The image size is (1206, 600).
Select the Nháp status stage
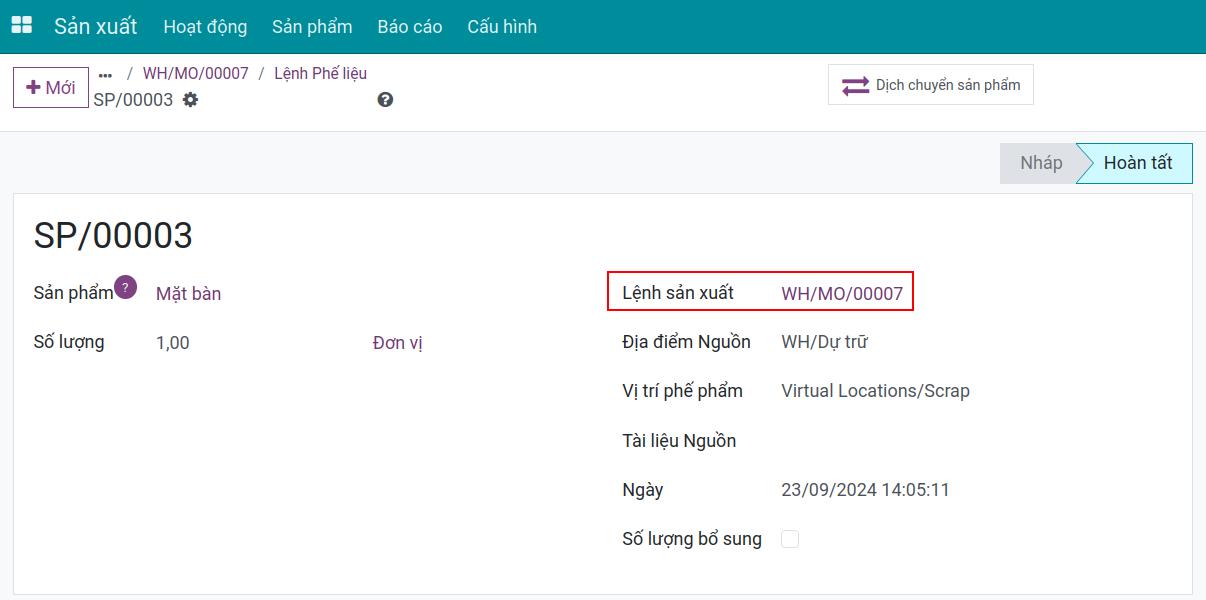(1040, 163)
